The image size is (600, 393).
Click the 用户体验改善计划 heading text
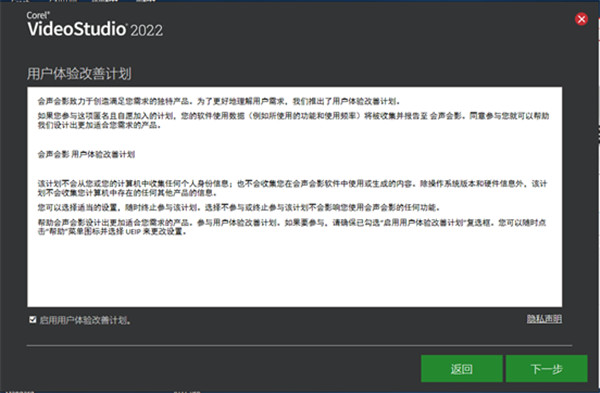(x=79, y=73)
